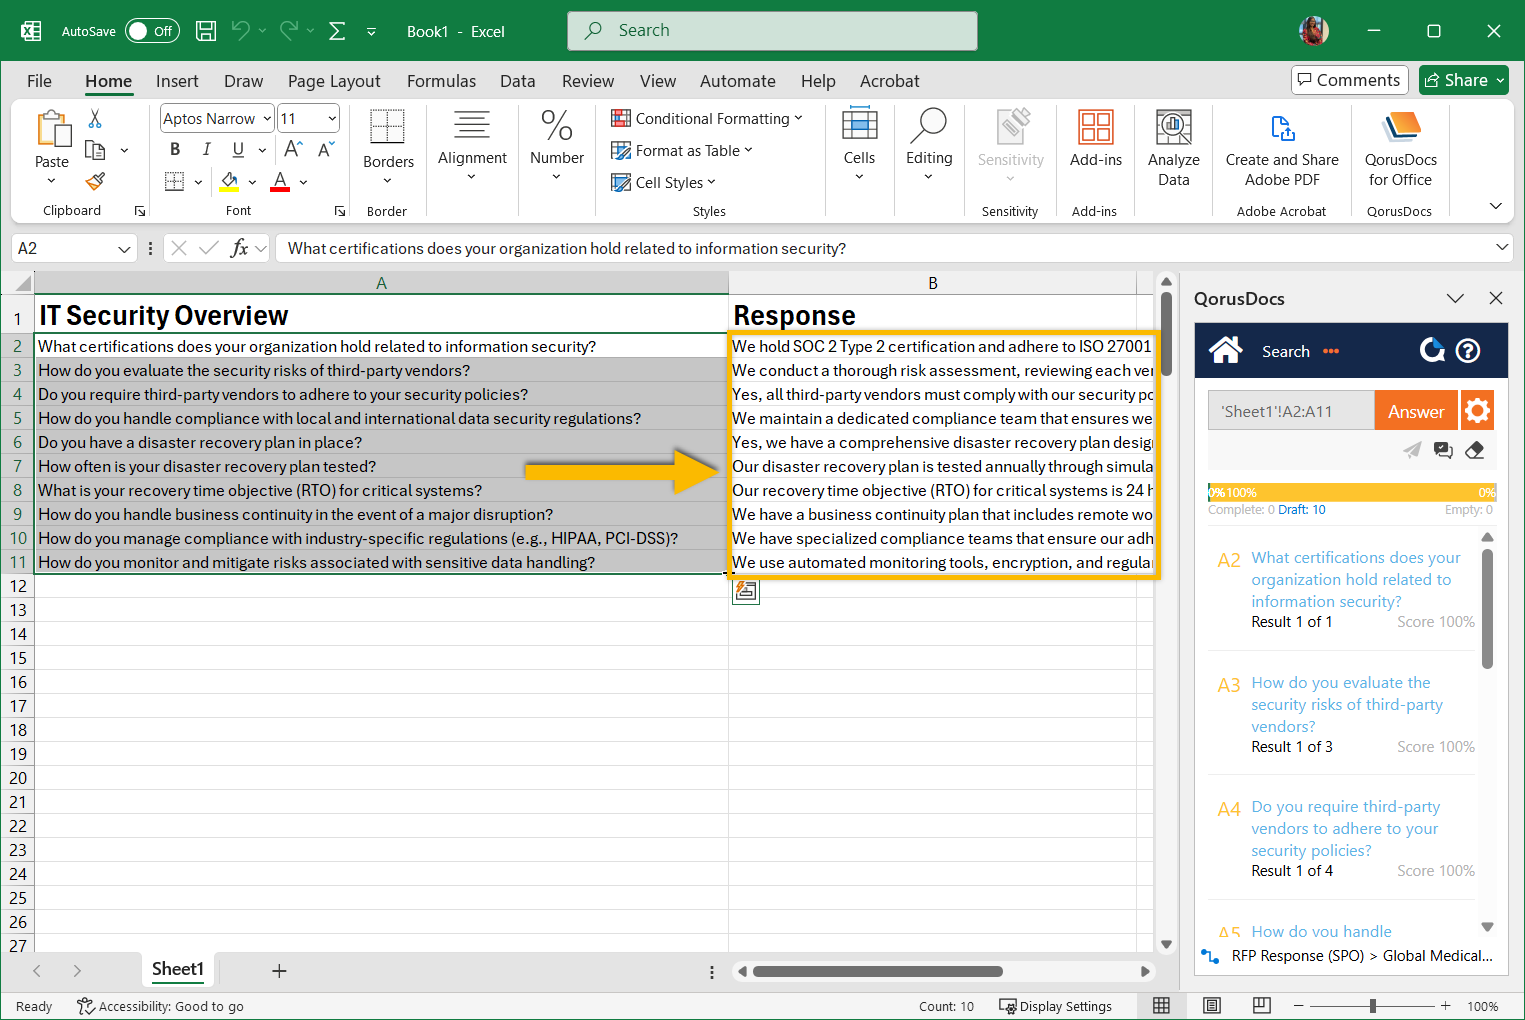The image size is (1525, 1020).
Task: Click the QorusDocs Home icon
Action: point(1225,350)
